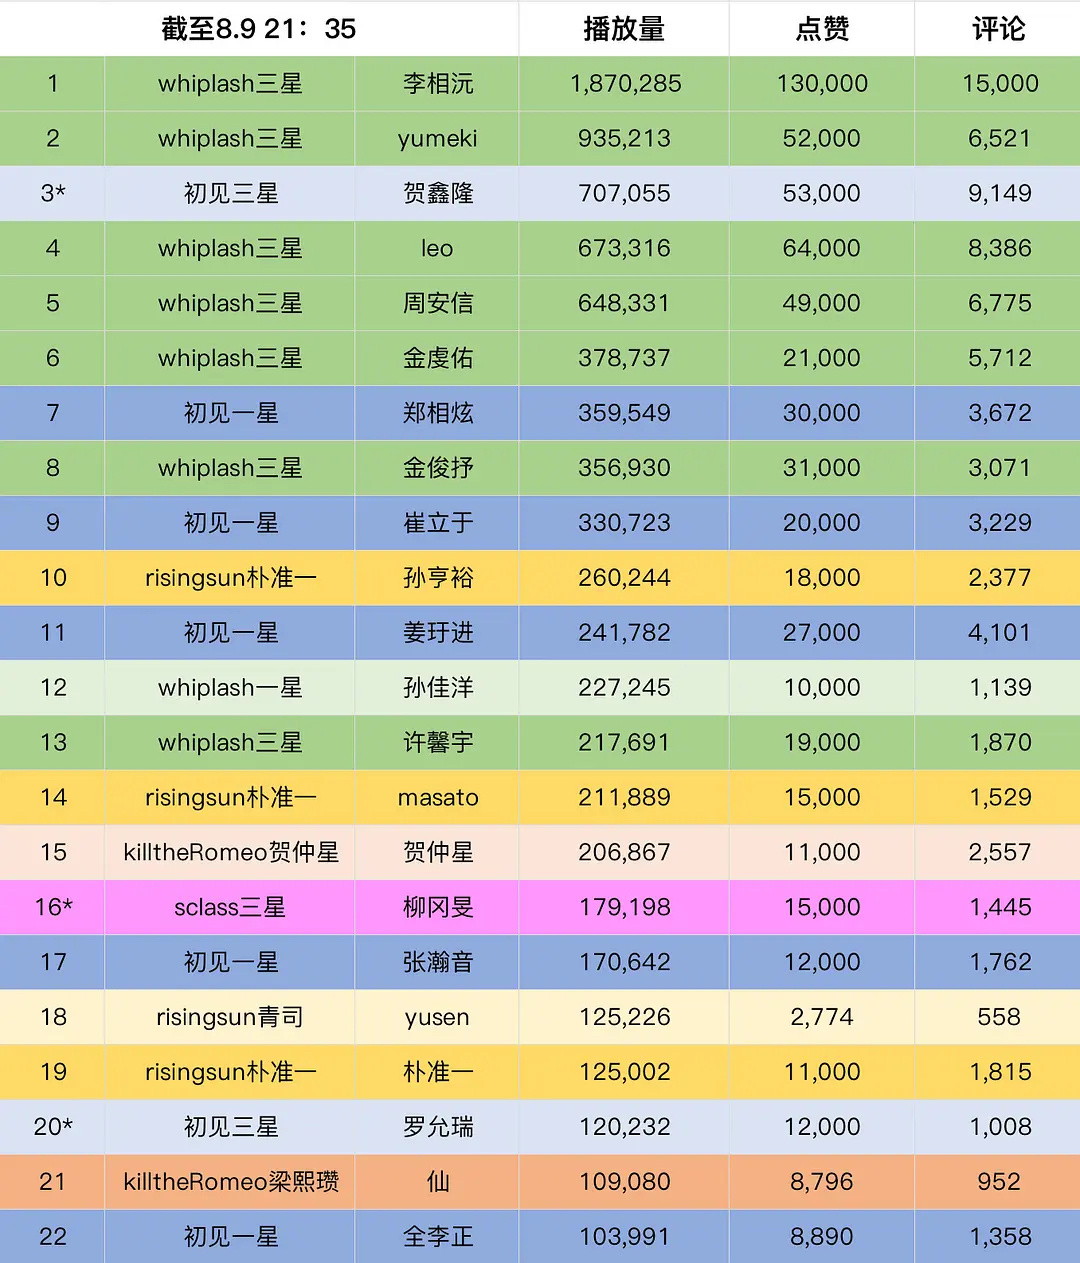Click the 初见三星 cell in 罗允瑞 row
This screenshot has width=1080, height=1263.
click(230, 1128)
